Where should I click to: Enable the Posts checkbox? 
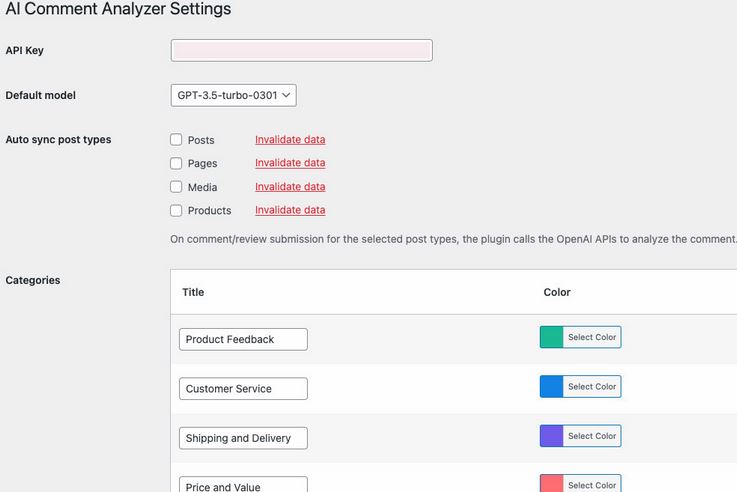point(176,140)
